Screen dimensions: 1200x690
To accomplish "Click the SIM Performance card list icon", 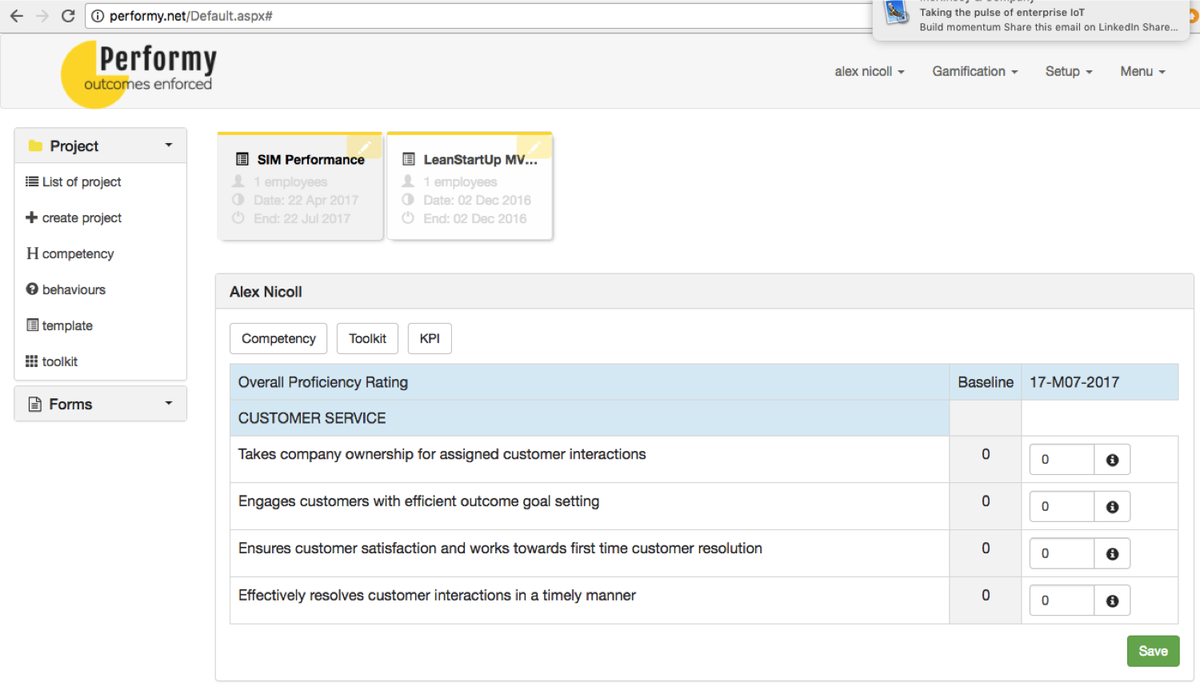I will point(242,159).
